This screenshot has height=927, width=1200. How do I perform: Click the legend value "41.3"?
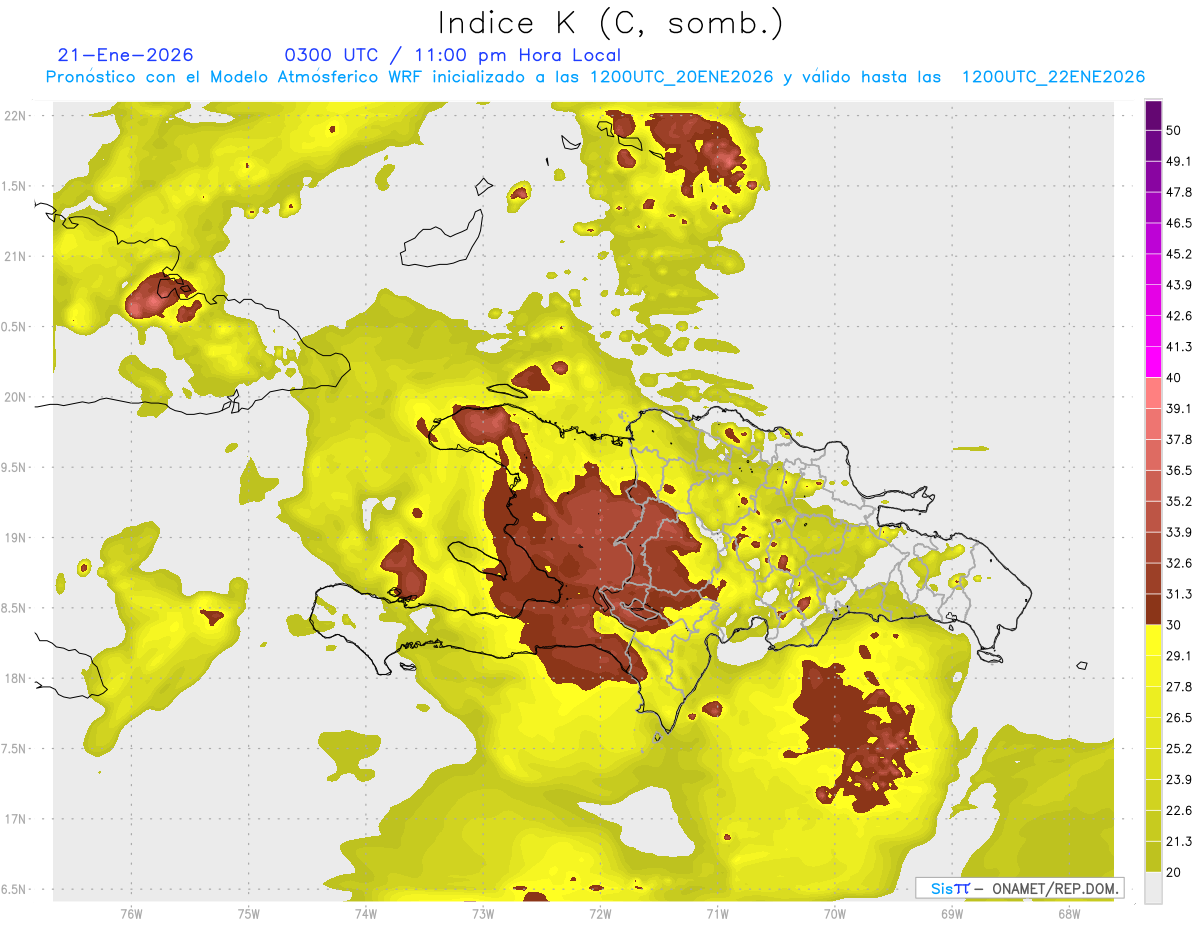tap(1178, 347)
